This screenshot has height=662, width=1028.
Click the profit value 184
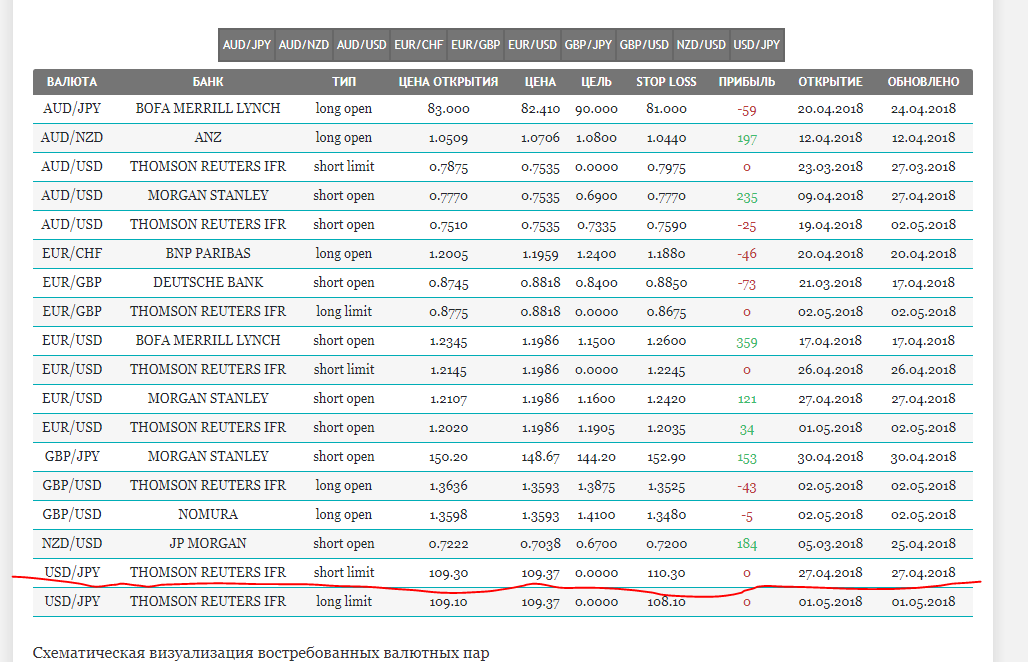pos(747,544)
